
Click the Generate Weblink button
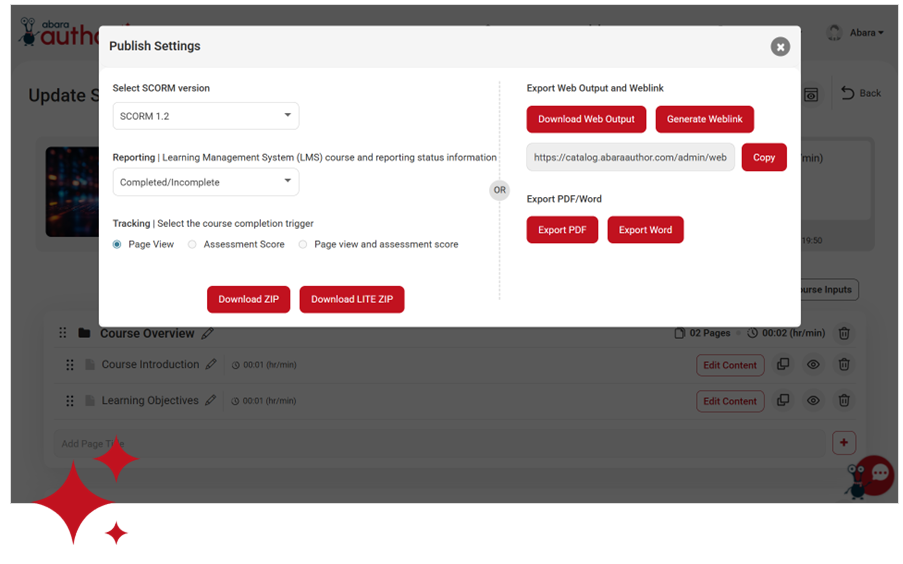[x=704, y=119]
